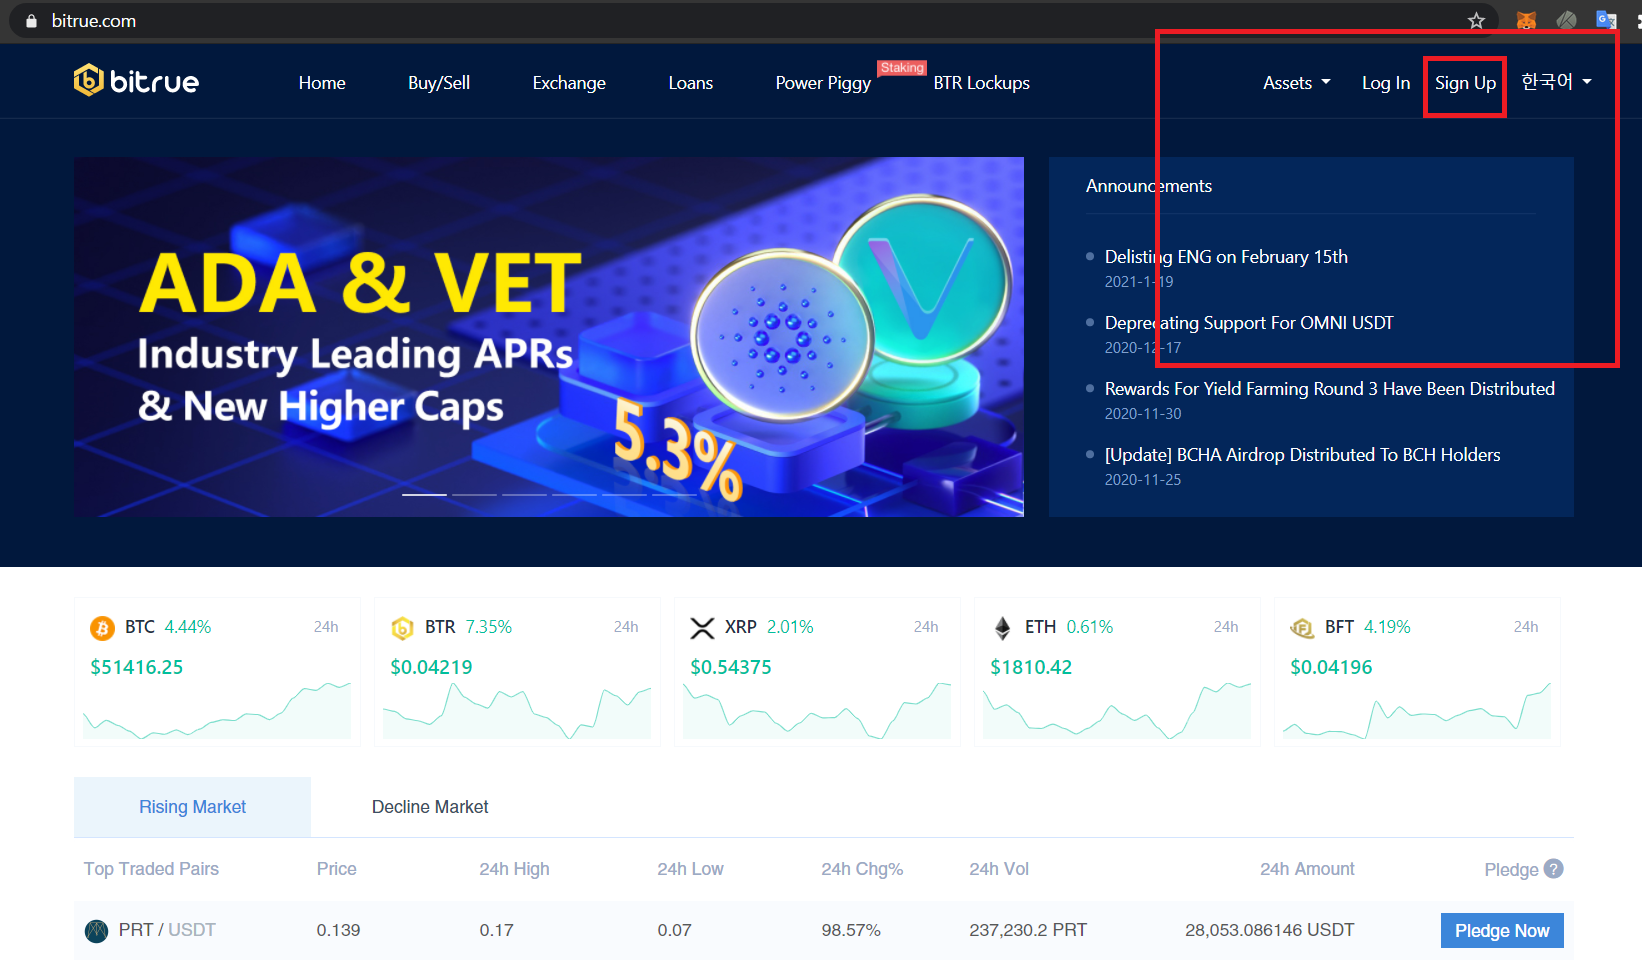Click the BTR coin icon
The width and height of the screenshot is (1642, 968).
pos(402,628)
